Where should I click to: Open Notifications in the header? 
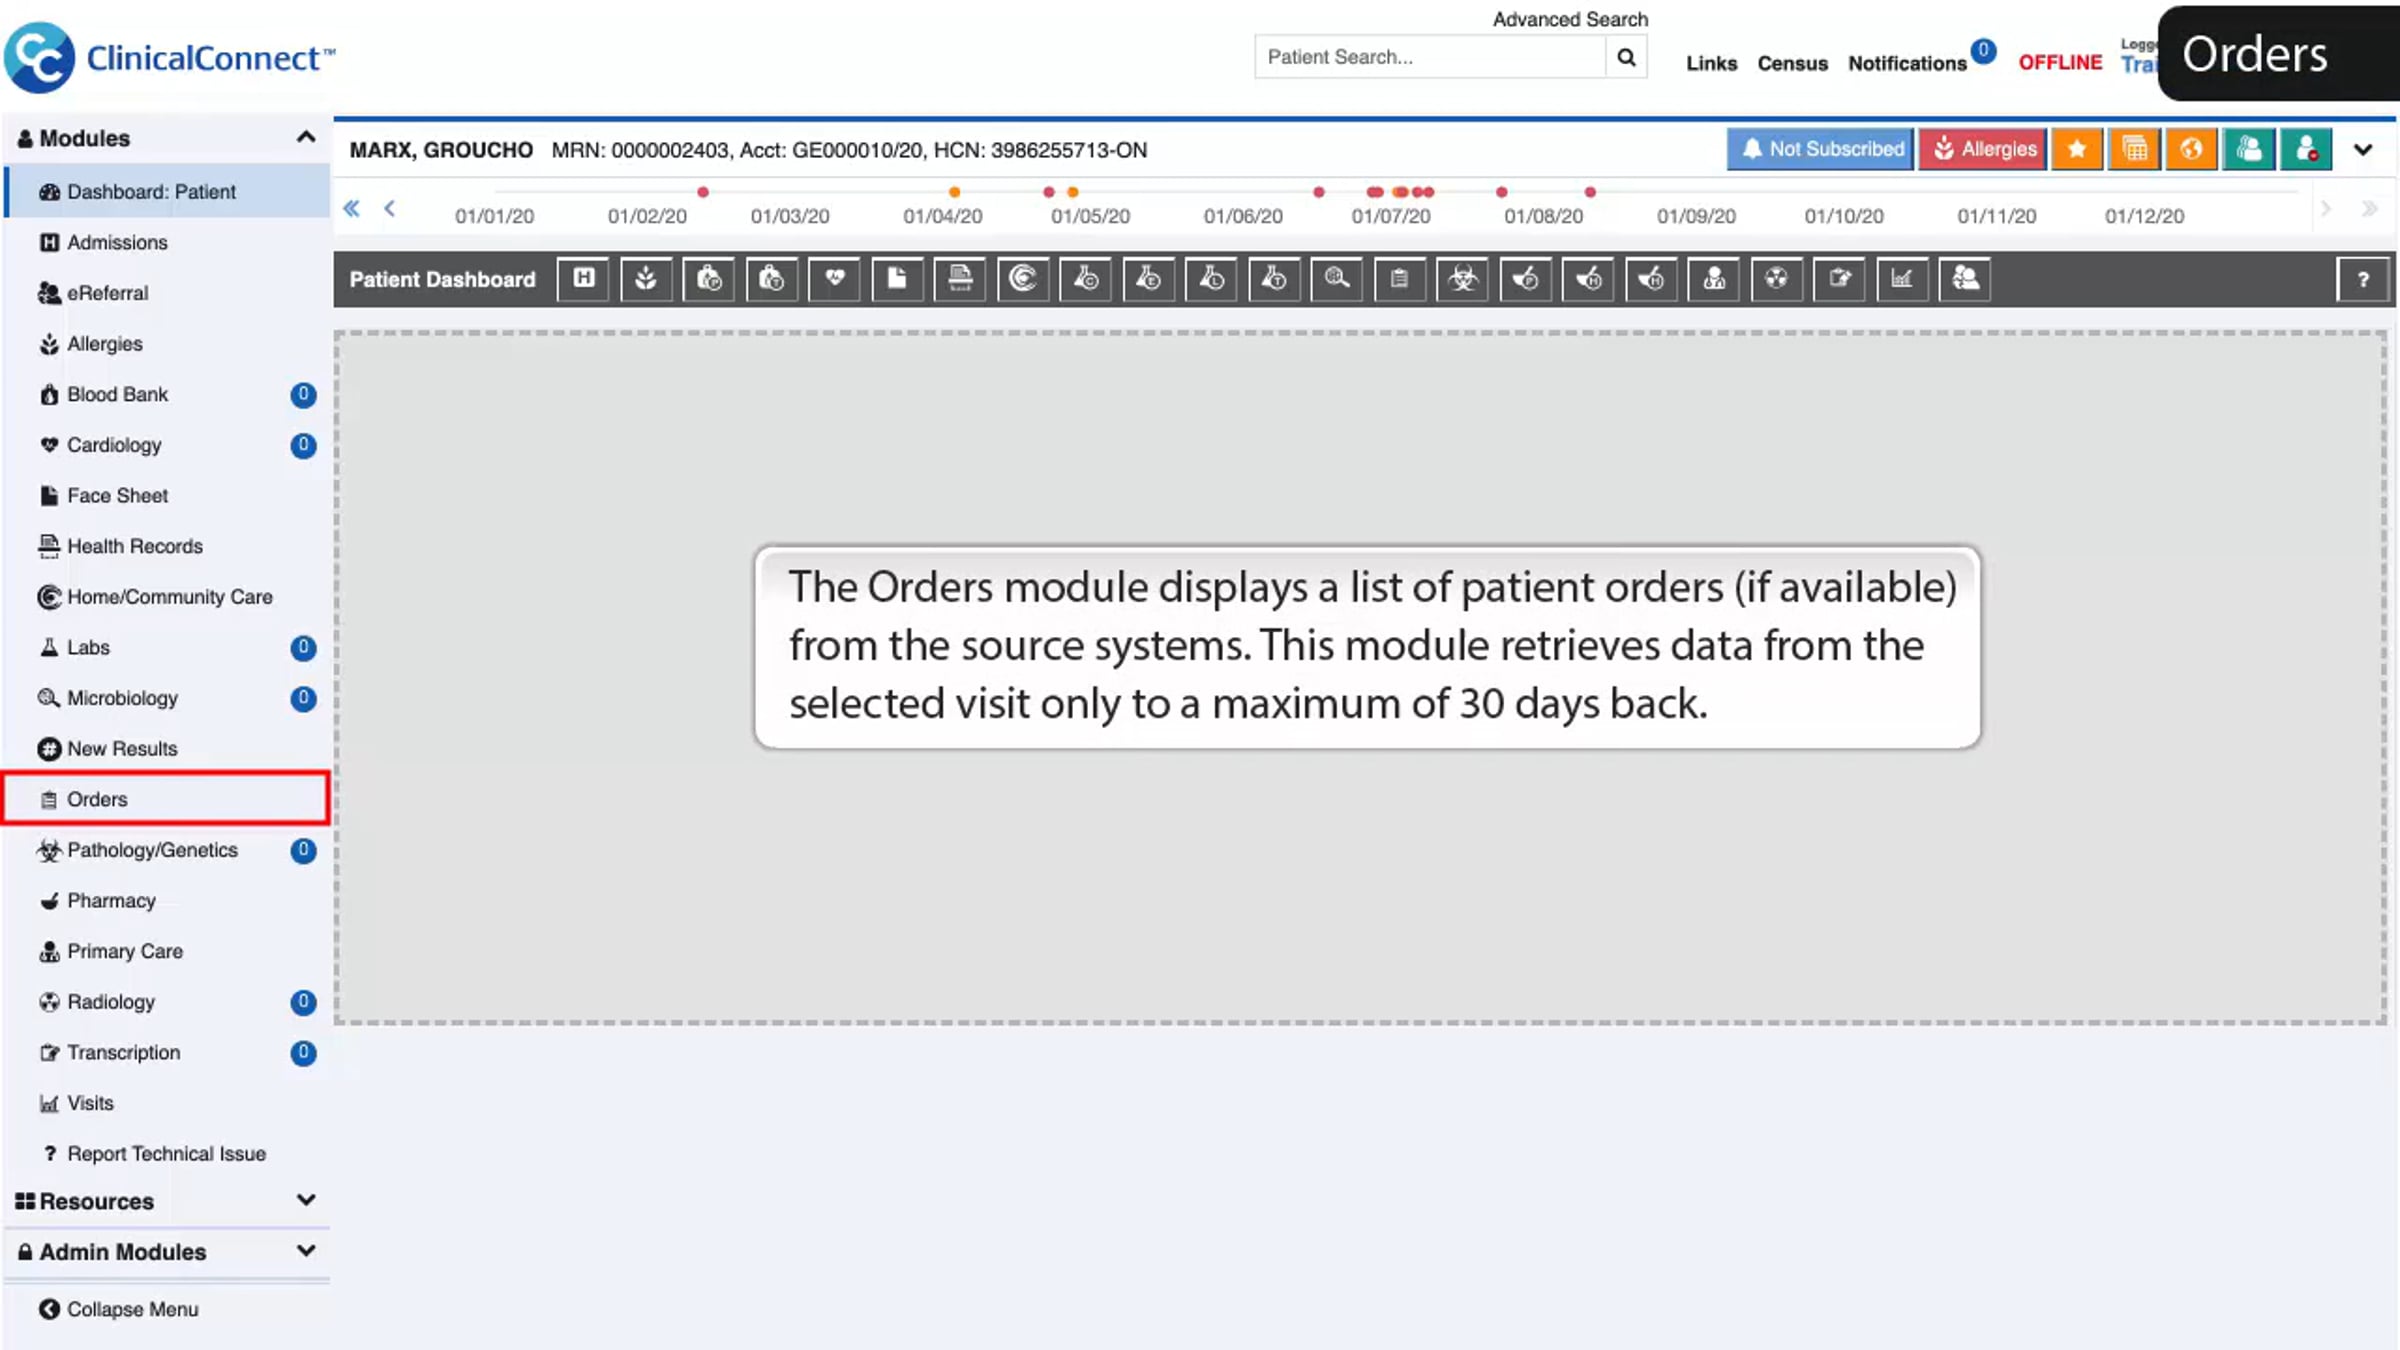point(1907,63)
